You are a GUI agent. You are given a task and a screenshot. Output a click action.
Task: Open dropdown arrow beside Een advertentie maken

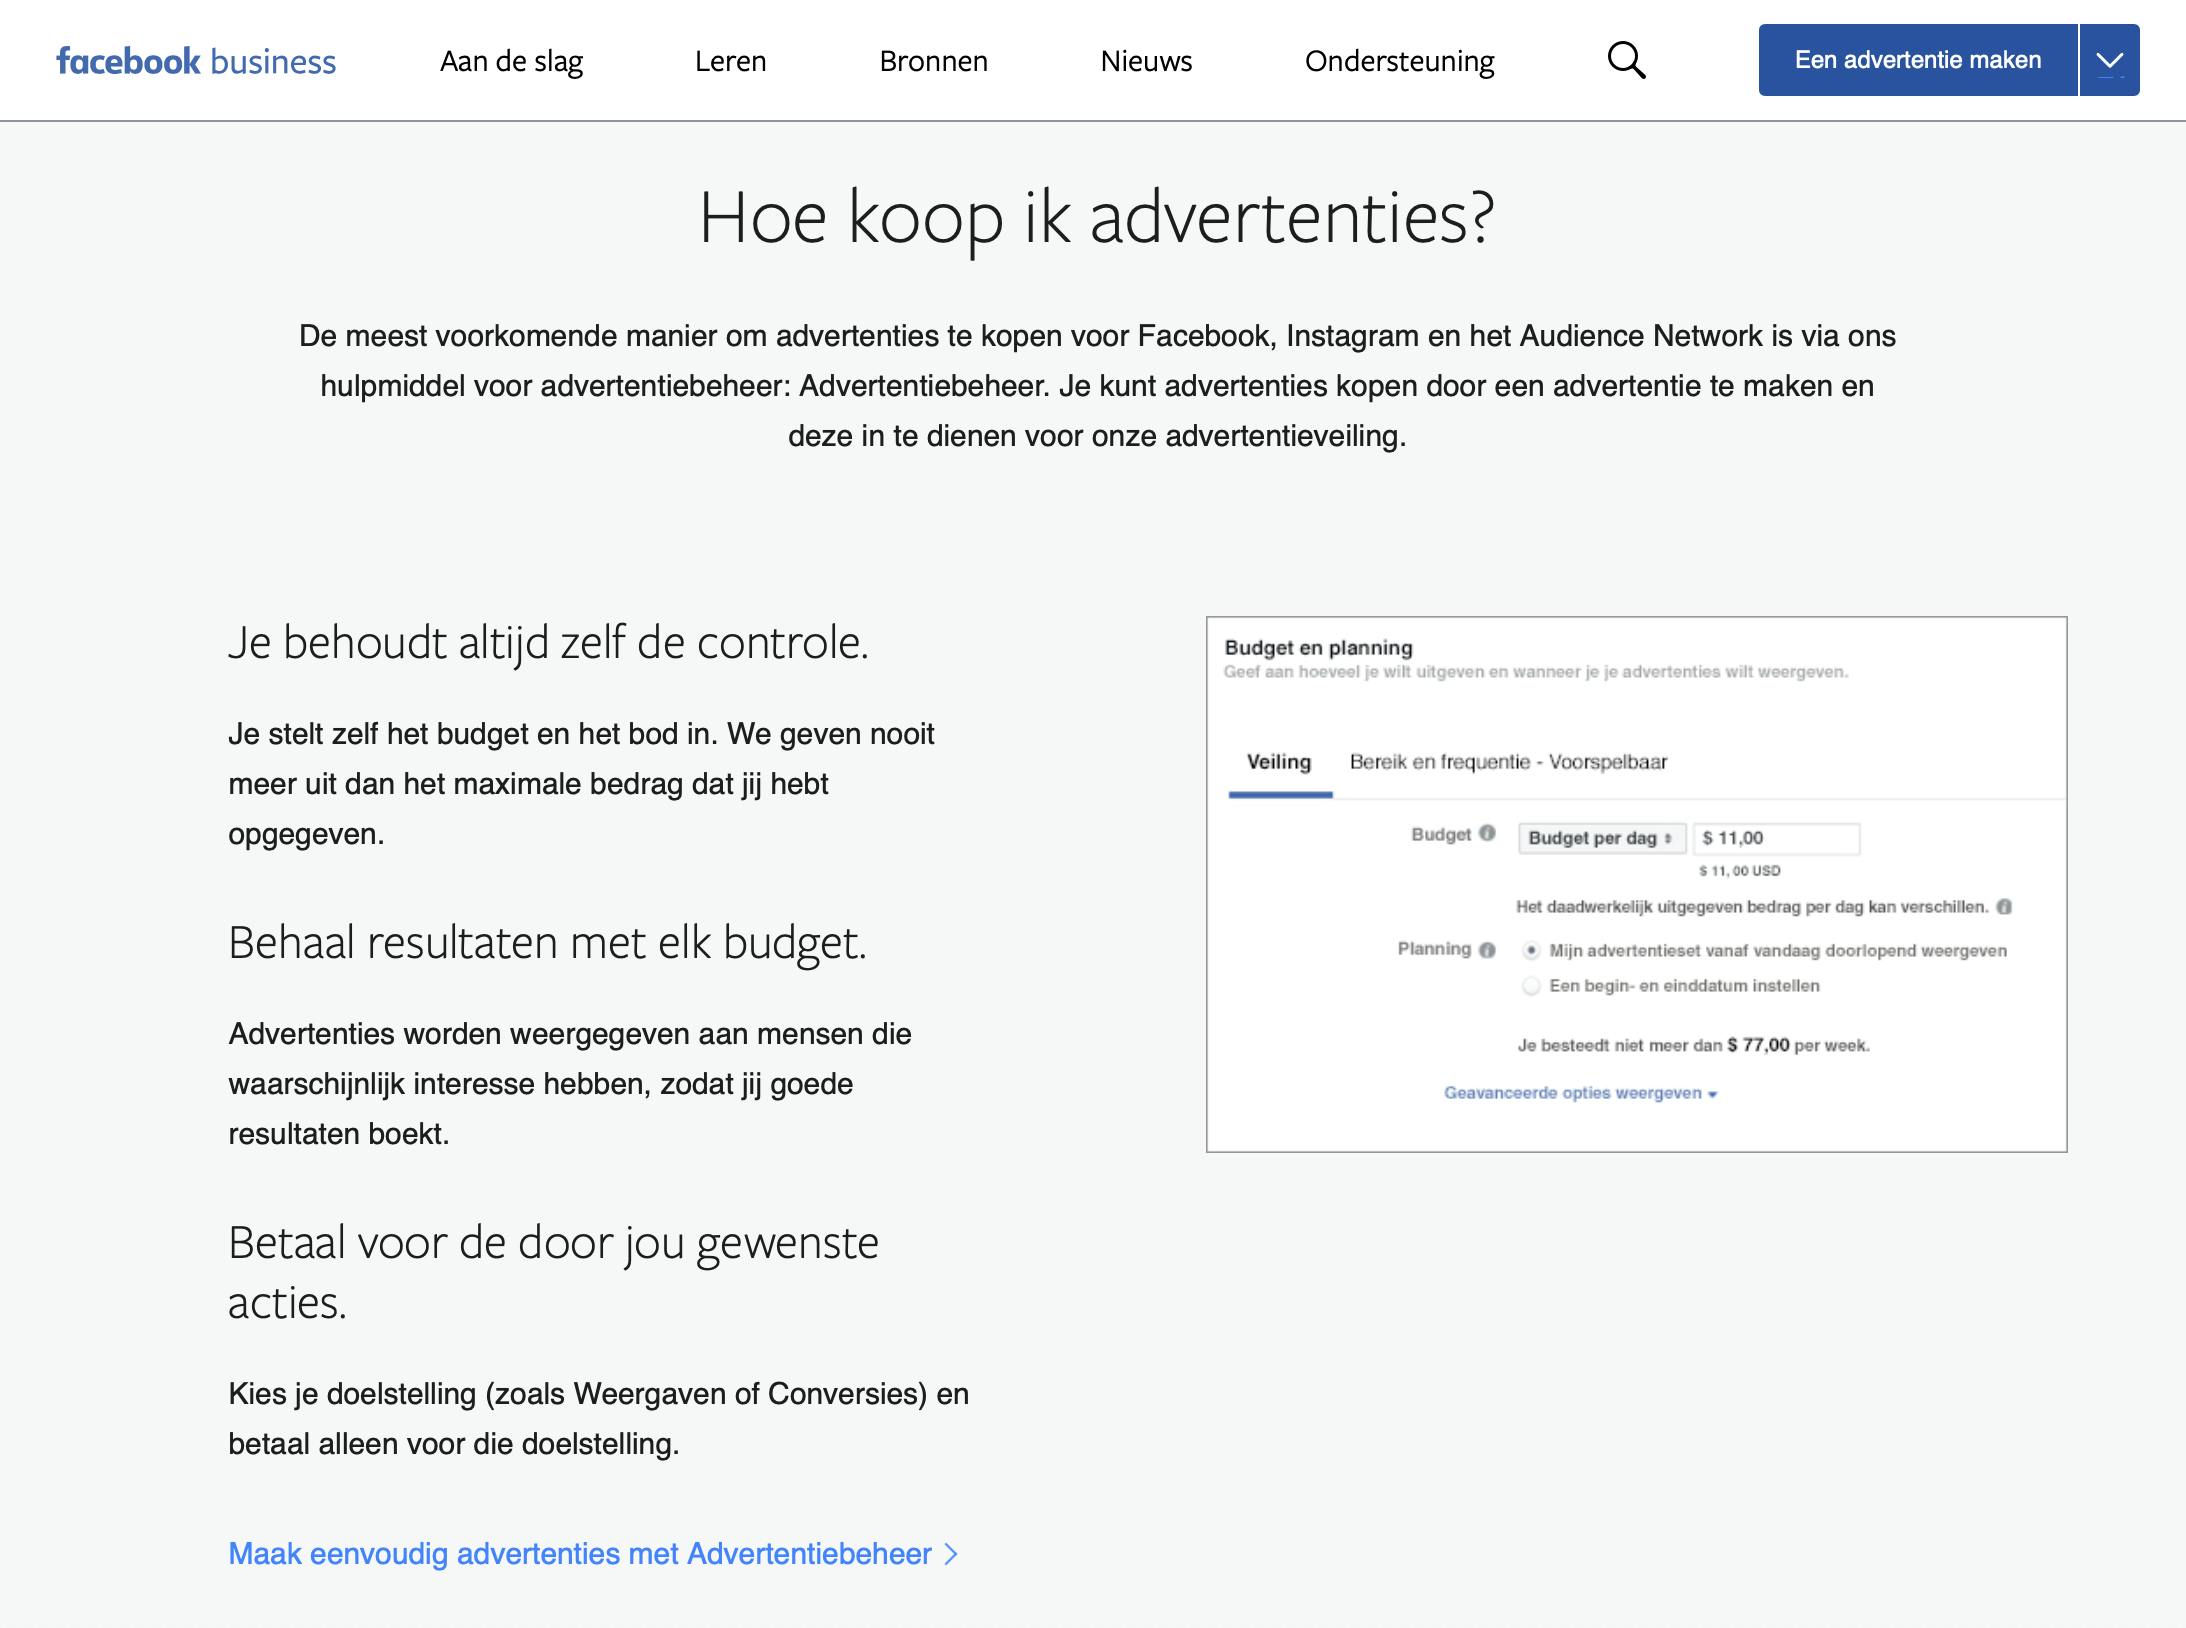point(2109,61)
